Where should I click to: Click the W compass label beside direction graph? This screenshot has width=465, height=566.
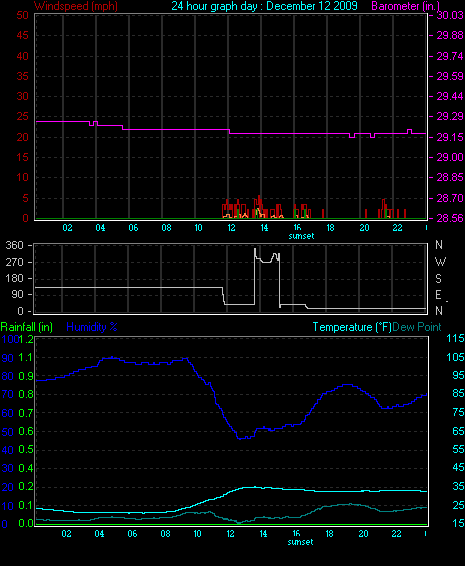440,262
